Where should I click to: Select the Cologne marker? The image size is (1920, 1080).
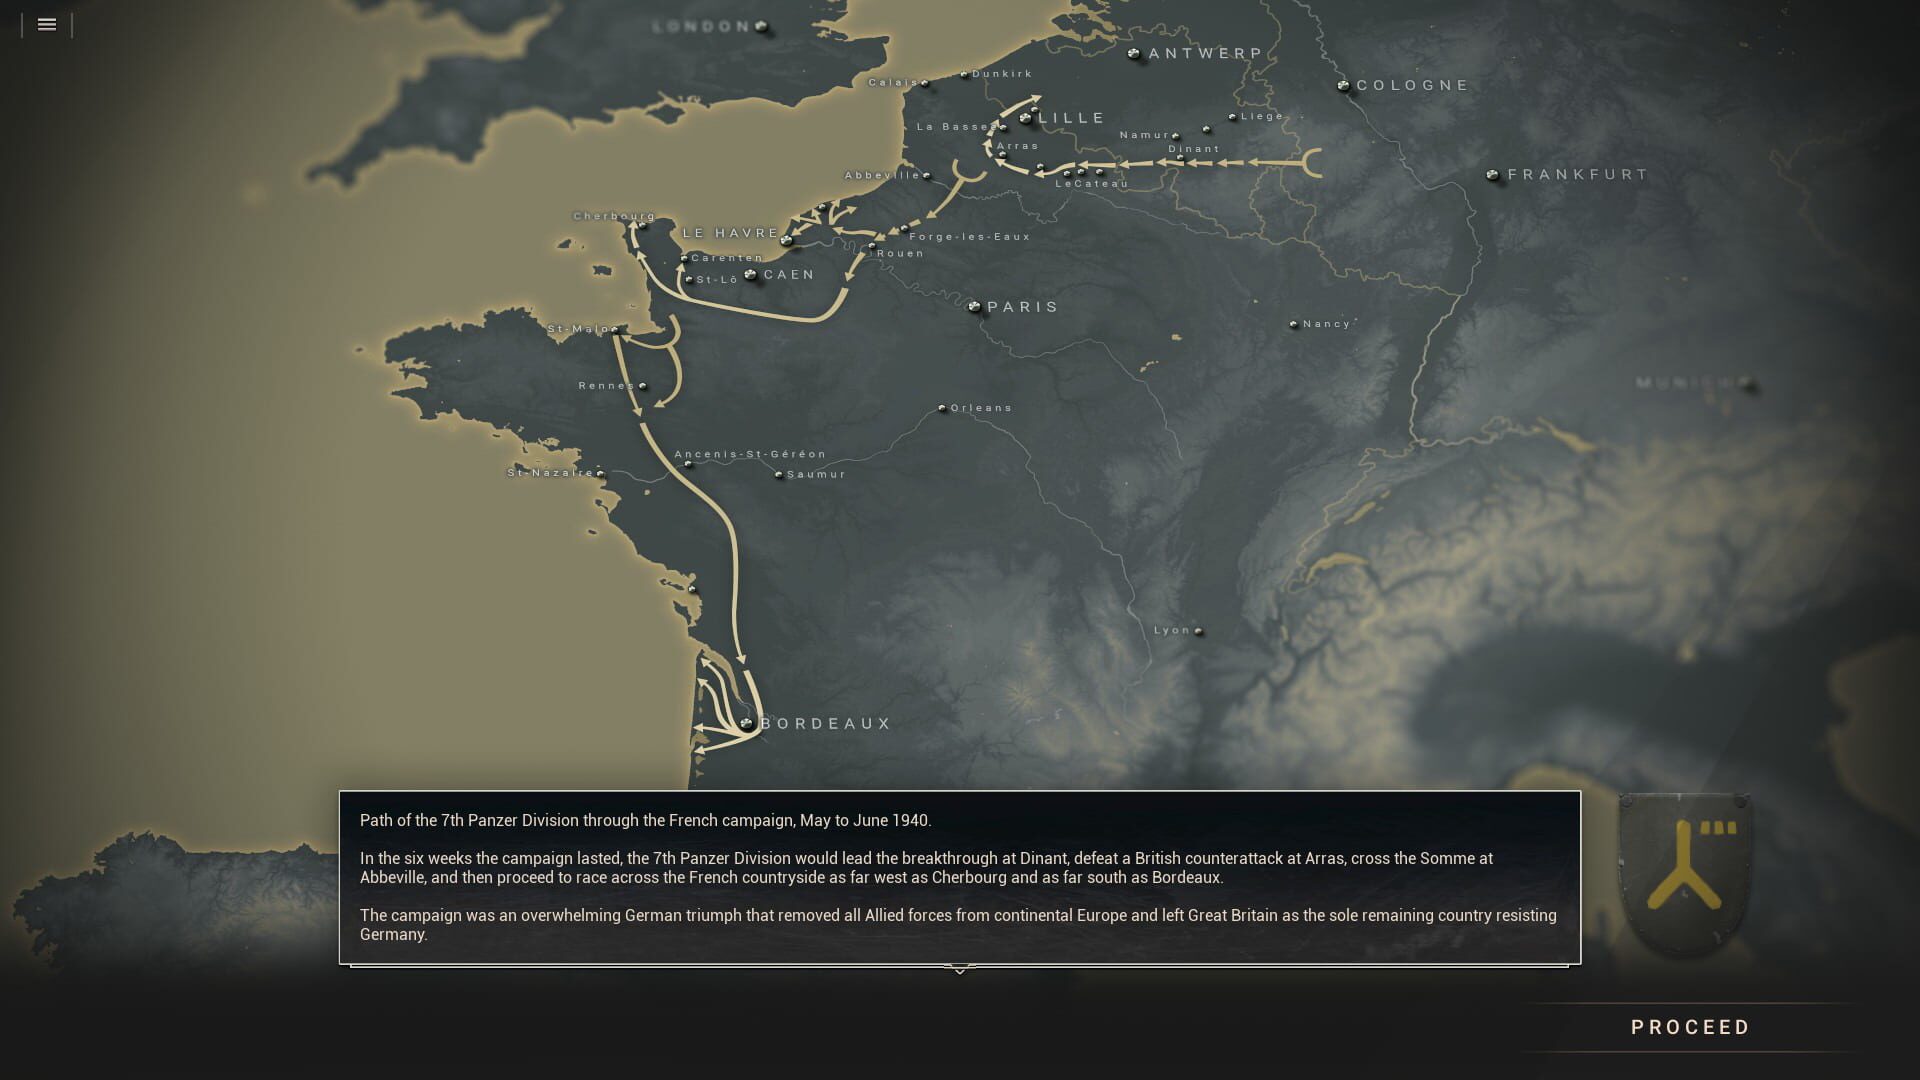coord(1343,85)
